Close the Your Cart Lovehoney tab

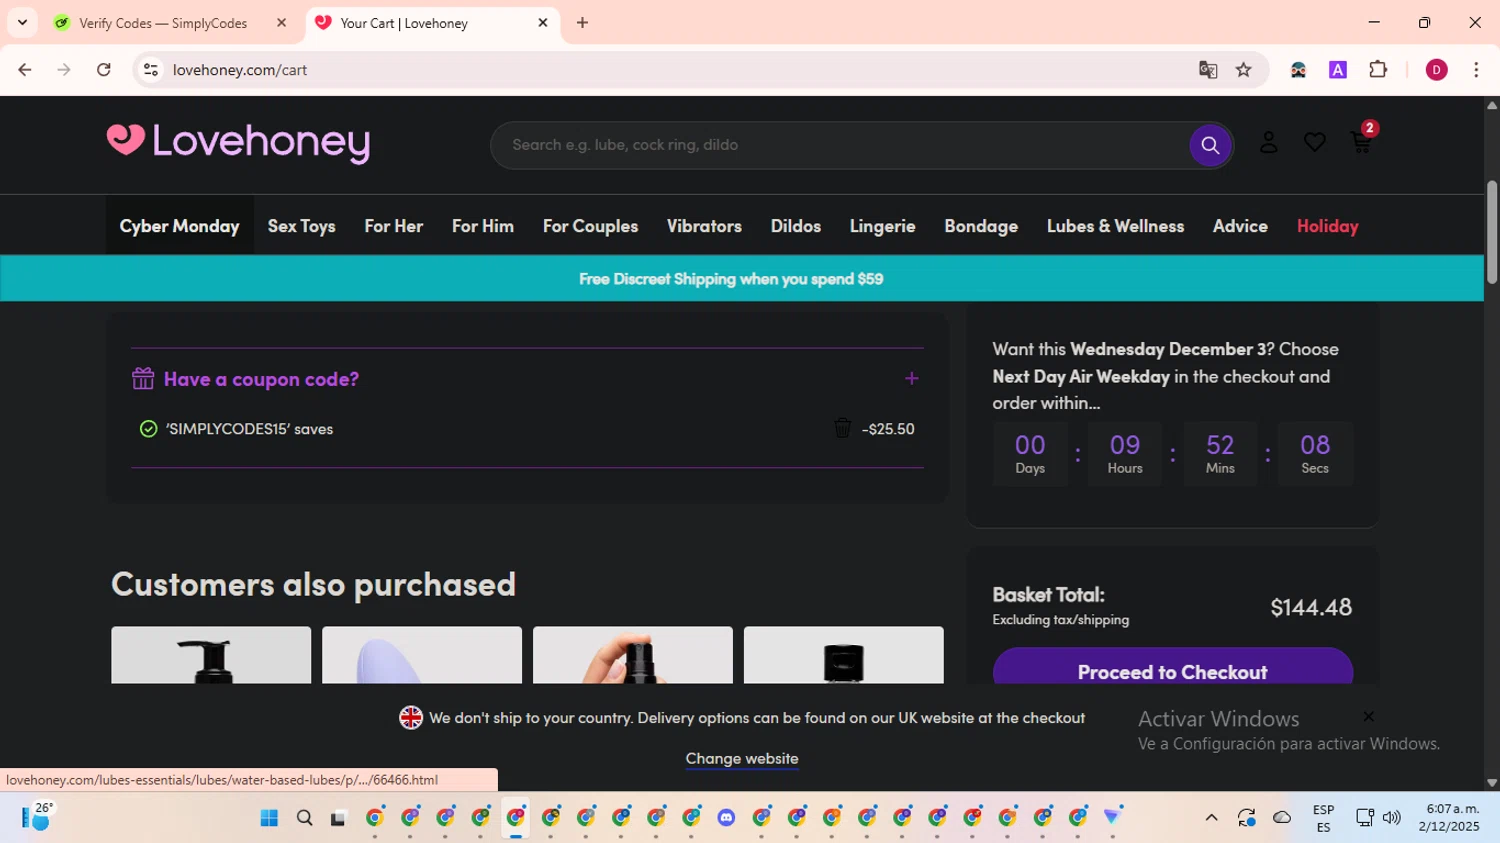(543, 22)
